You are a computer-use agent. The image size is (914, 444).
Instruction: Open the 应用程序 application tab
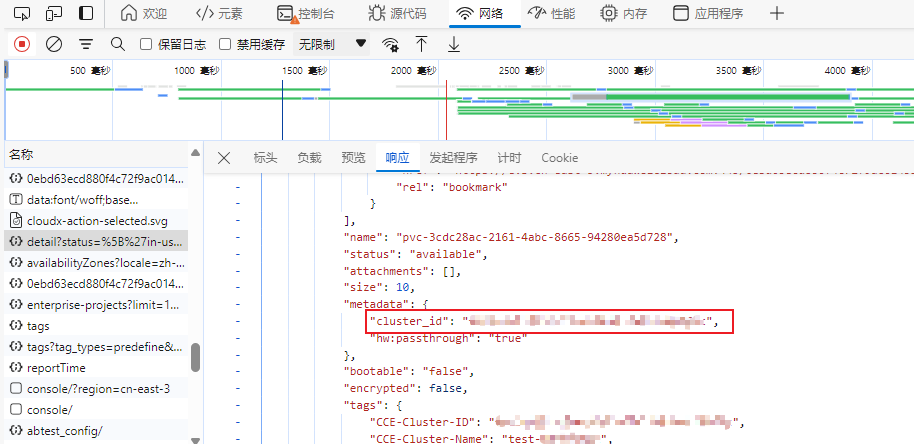click(x=708, y=13)
